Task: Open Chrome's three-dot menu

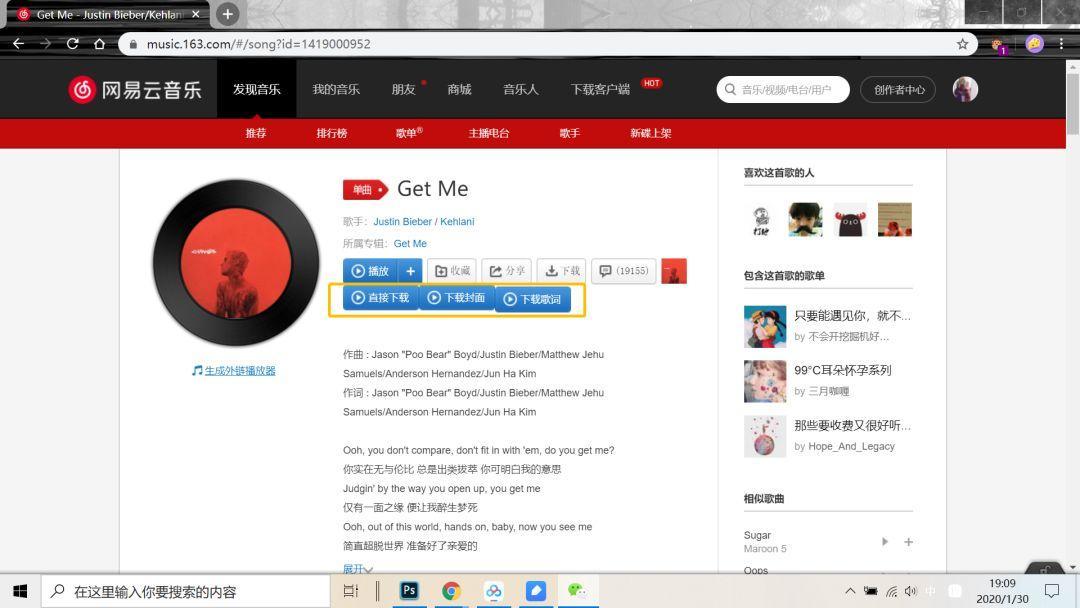Action: point(1060,44)
